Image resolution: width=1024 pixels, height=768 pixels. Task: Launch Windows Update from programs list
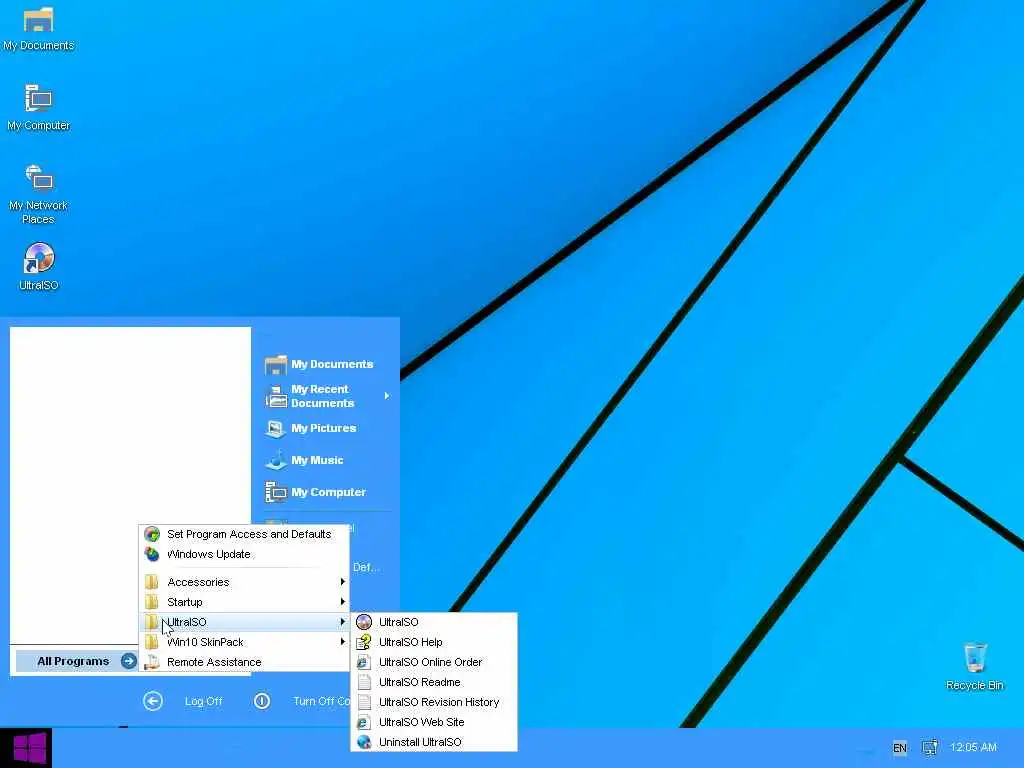(x=245, y=554)
